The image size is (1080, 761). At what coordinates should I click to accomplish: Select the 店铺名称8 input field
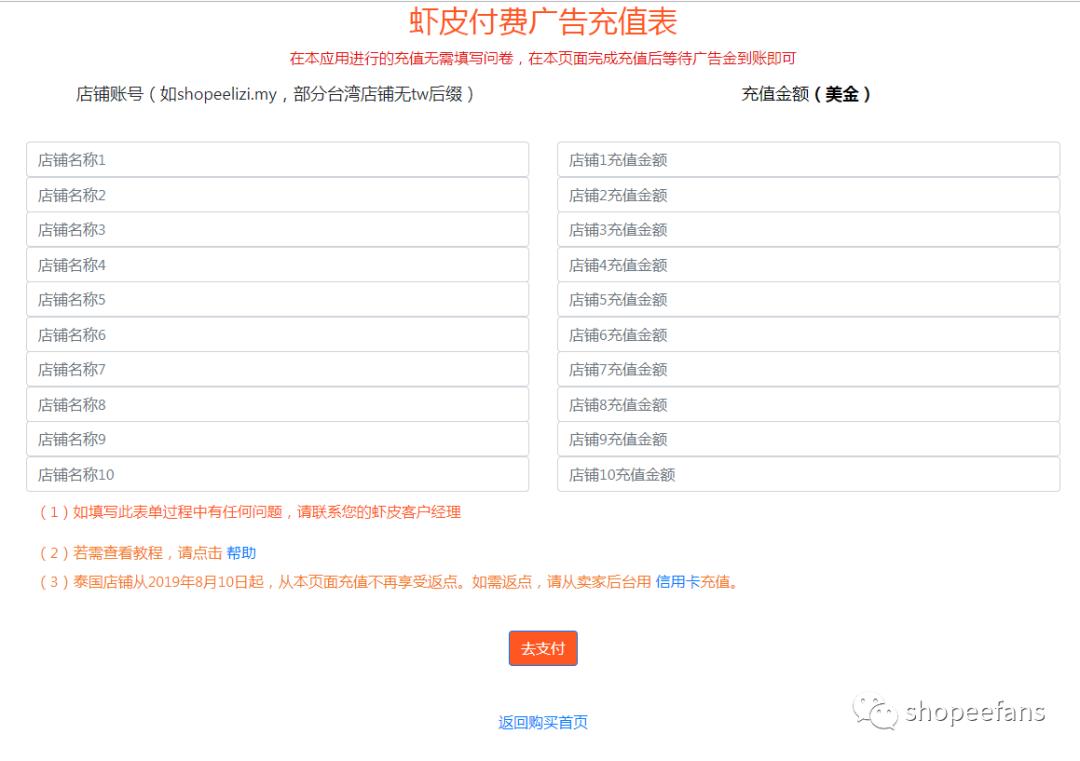[x=278, y=404]
